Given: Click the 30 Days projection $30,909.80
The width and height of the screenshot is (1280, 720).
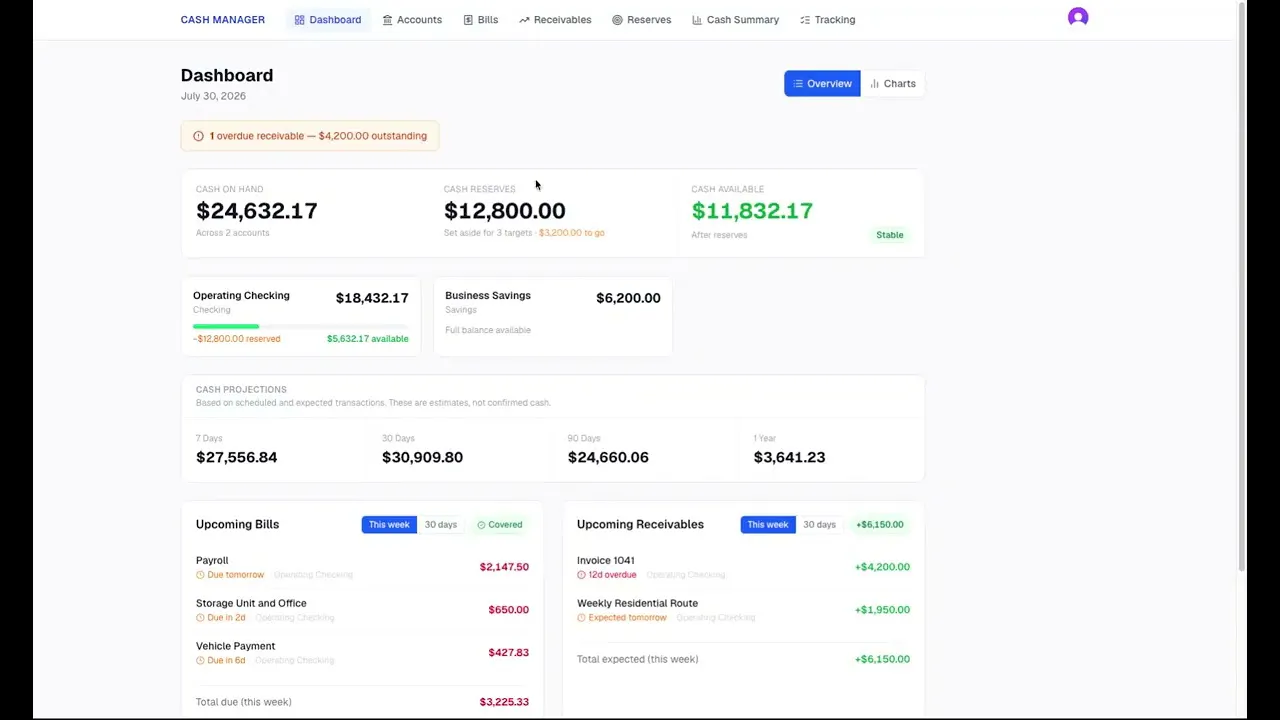Looking at the screenshot, I should coord(422,457).
